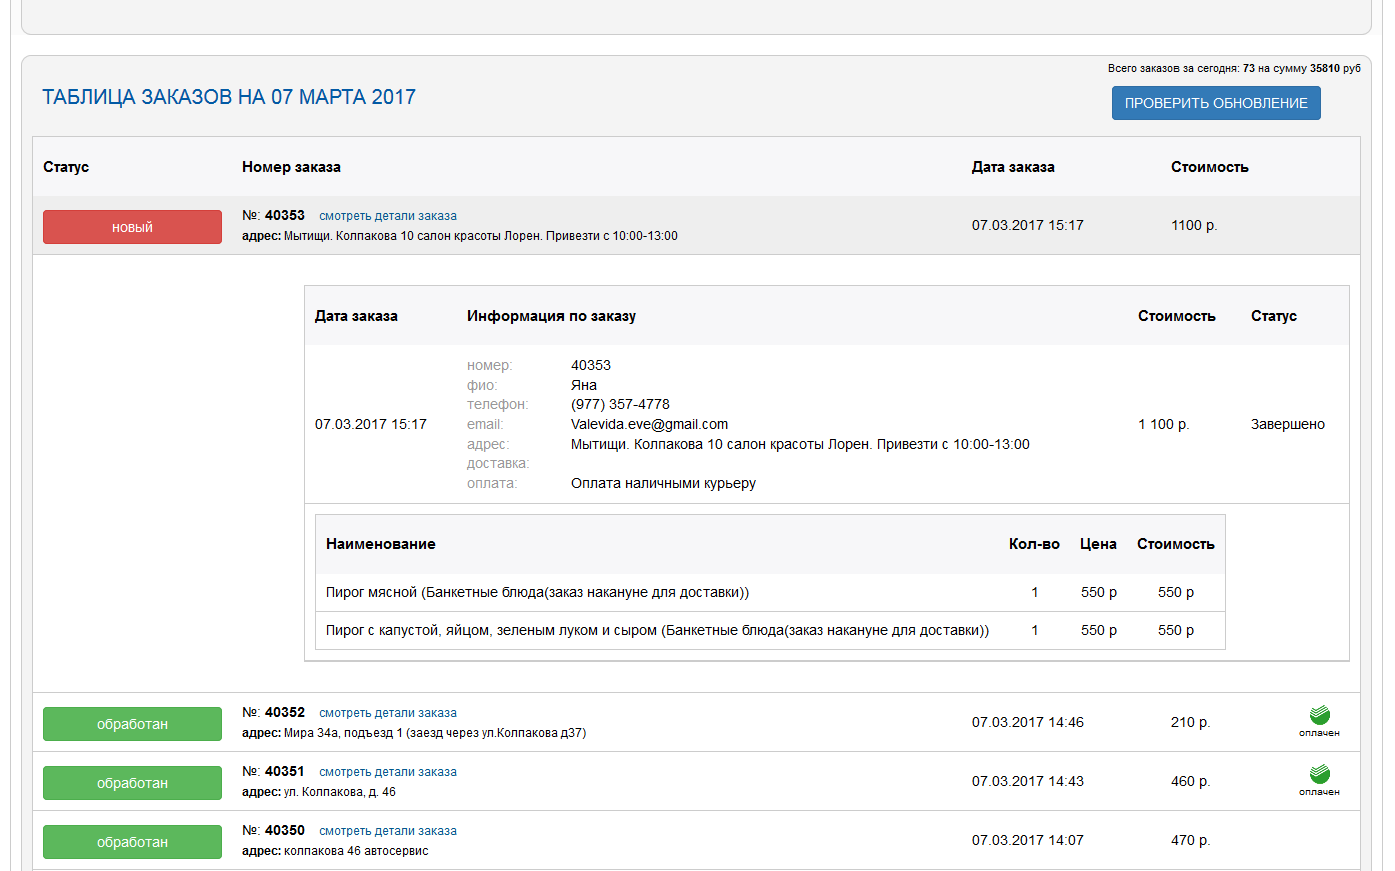Screen dimensions: 1395x871
Task: Click the 'Завершено' status in order details
Action: coord(1287,424)
